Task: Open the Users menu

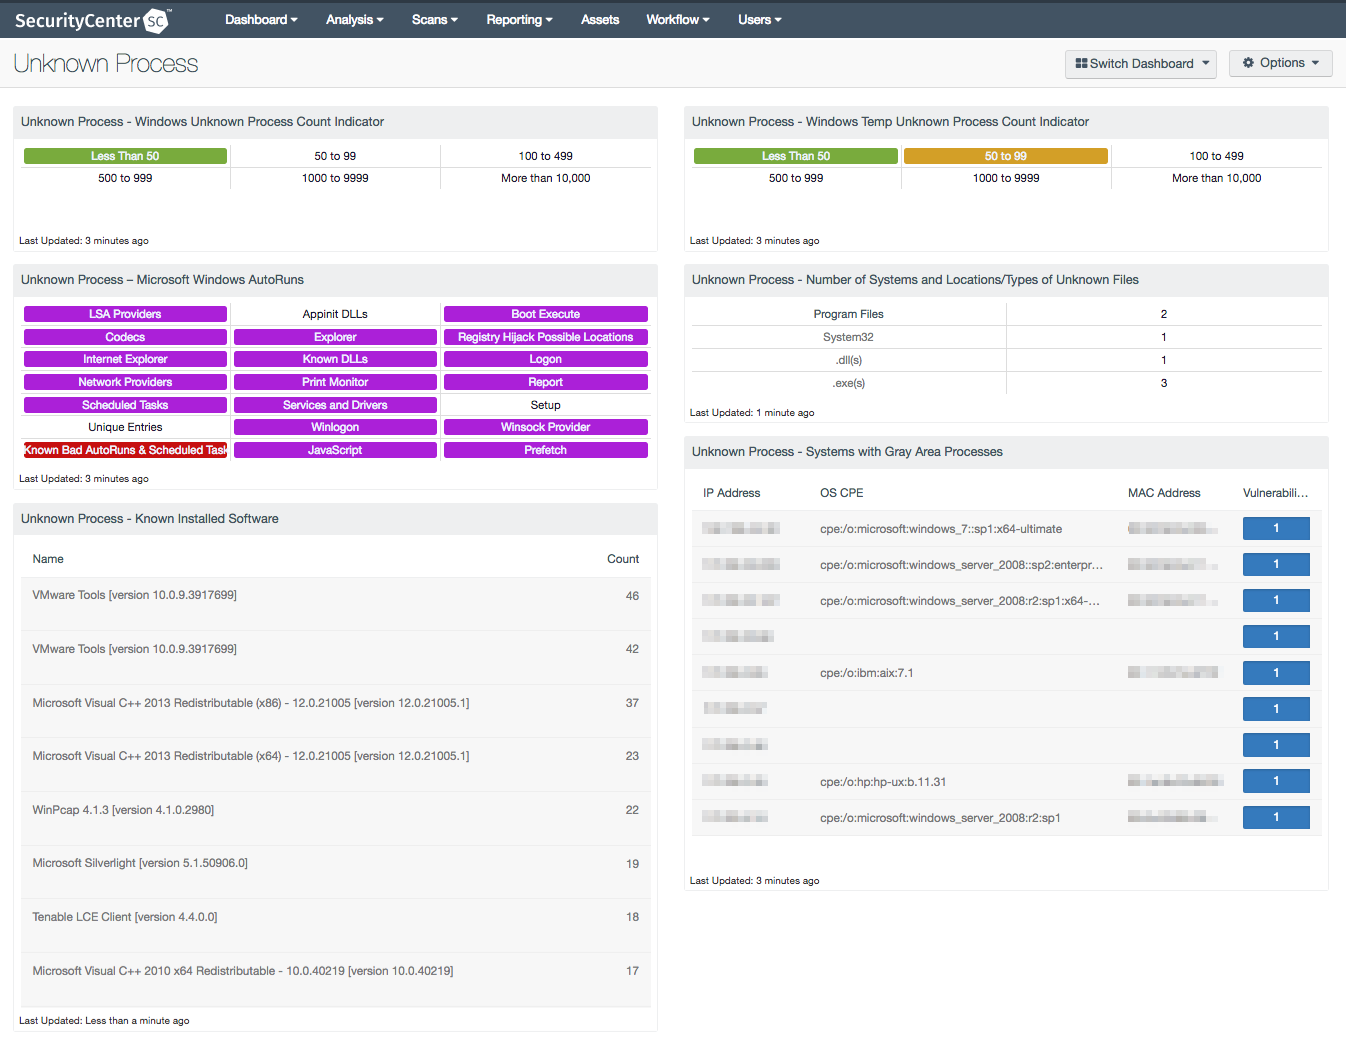Action: click(x=759, y=19)
